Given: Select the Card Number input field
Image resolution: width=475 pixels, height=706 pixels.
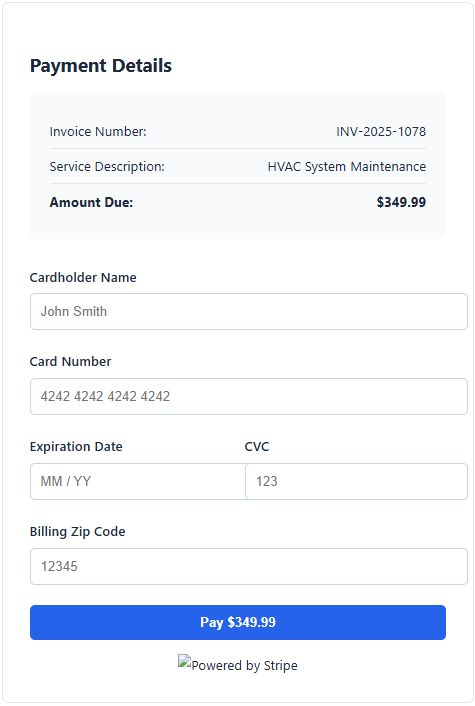Looking at the screenshot, I should tap(249, 397).
